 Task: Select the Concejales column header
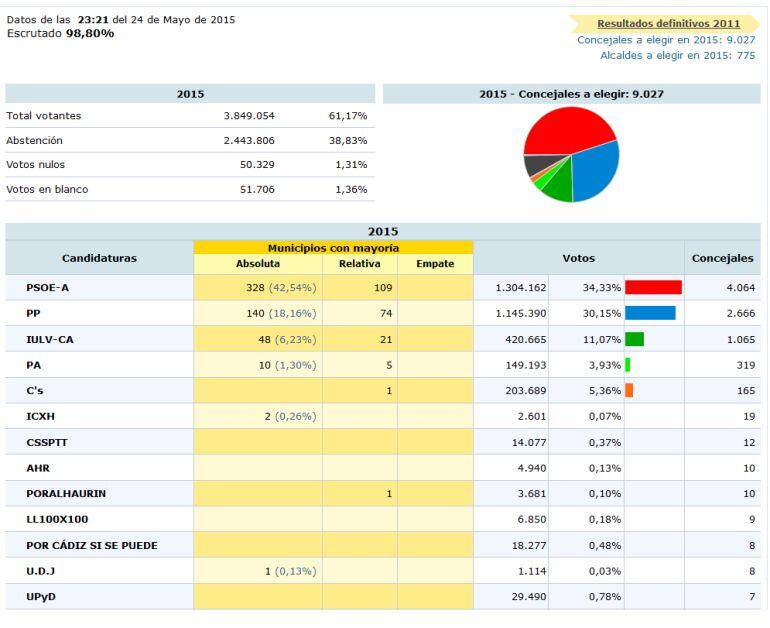(x=722, y=258)
